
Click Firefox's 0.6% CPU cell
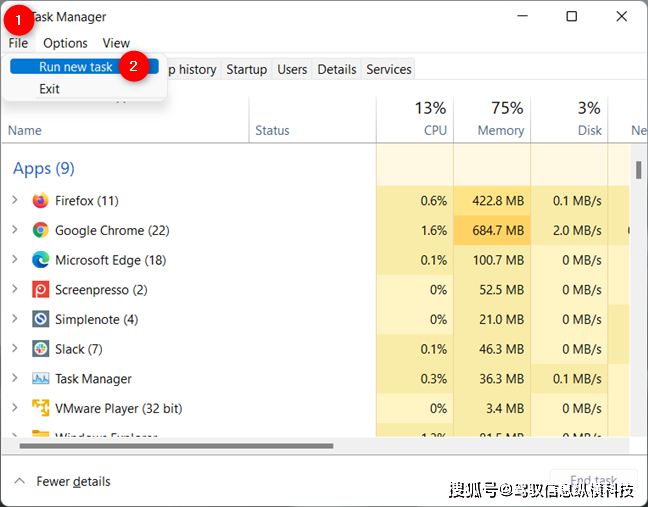415,200
